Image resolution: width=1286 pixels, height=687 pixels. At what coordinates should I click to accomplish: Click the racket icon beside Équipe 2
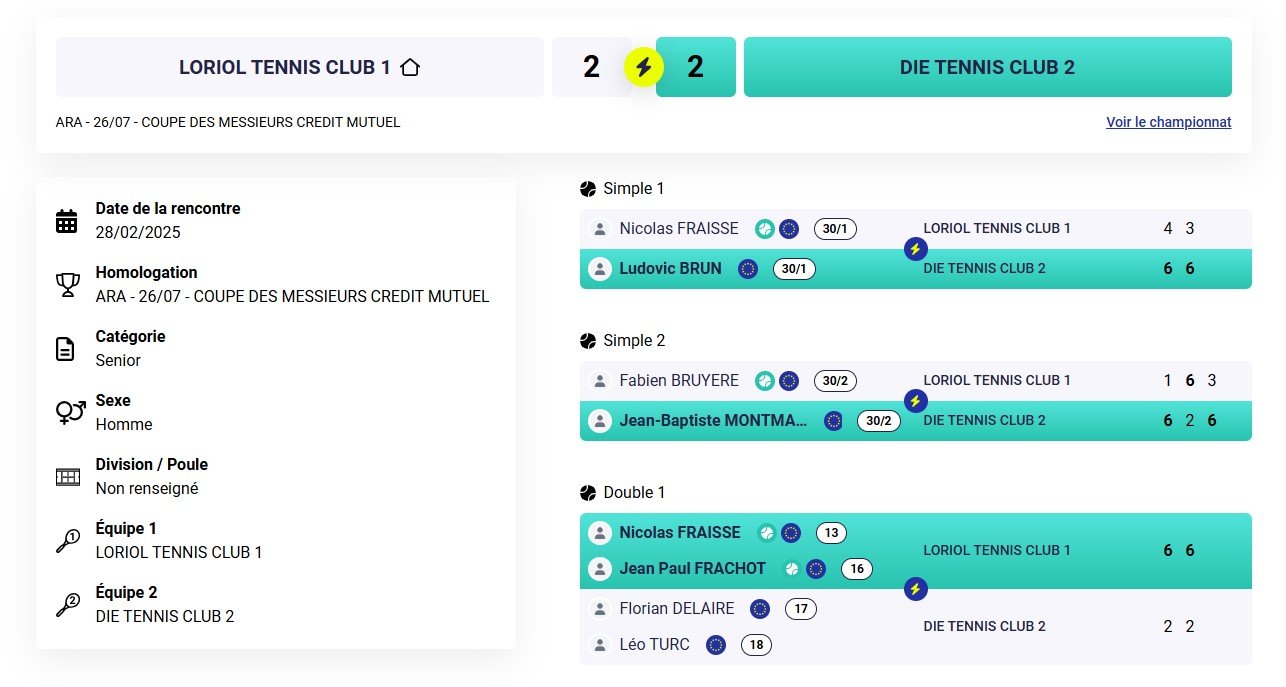point(68,605)
